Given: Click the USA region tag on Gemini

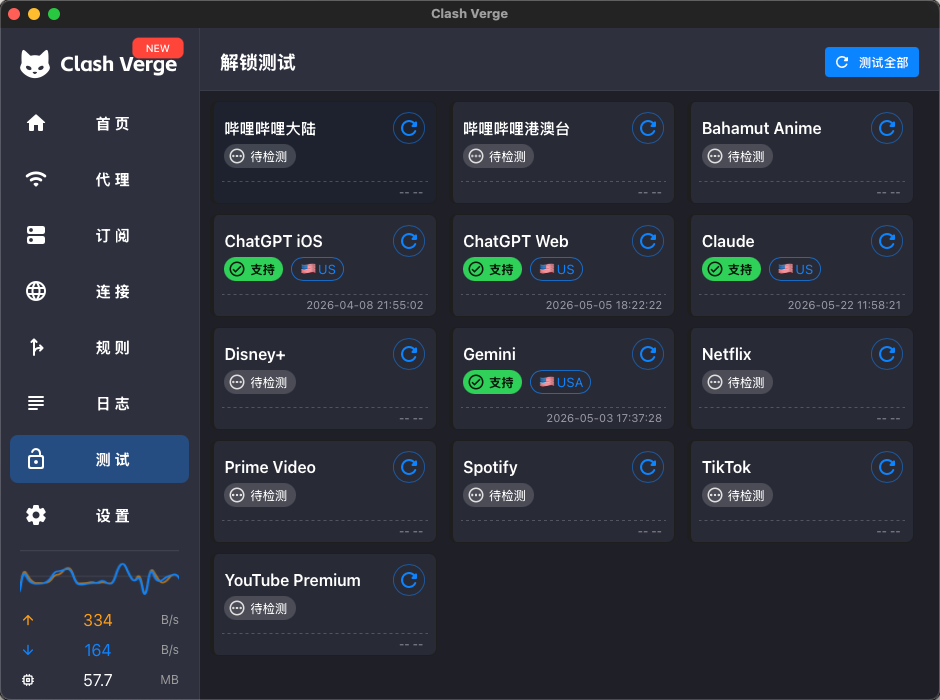Looking at the screenshot, I should coord(561,382).
